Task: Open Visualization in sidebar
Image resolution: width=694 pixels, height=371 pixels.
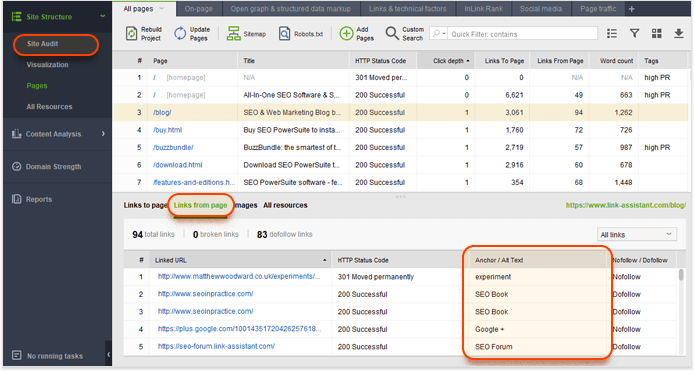Action: point(47,65)
